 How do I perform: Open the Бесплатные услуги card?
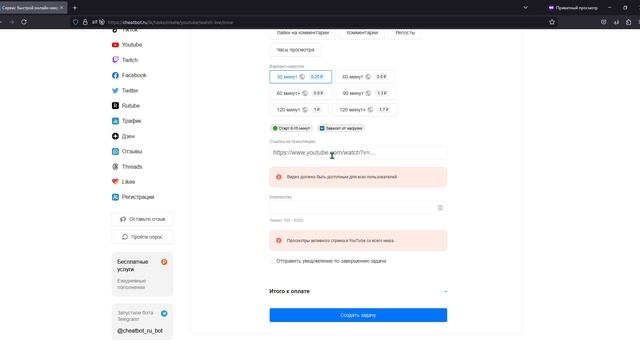click(142, 274)
